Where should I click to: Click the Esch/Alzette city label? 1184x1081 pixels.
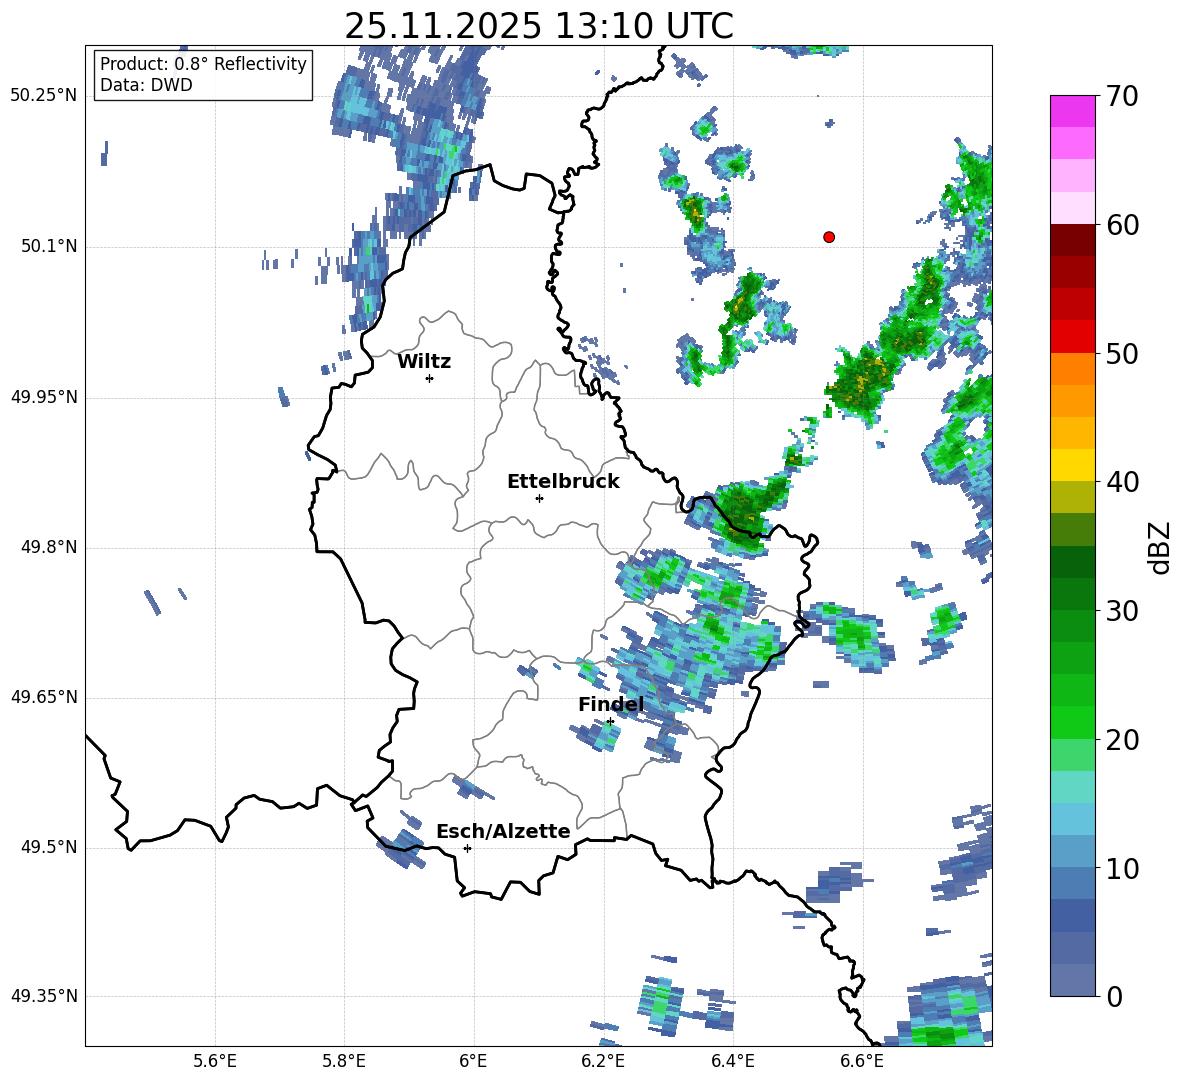coord(503,831)
